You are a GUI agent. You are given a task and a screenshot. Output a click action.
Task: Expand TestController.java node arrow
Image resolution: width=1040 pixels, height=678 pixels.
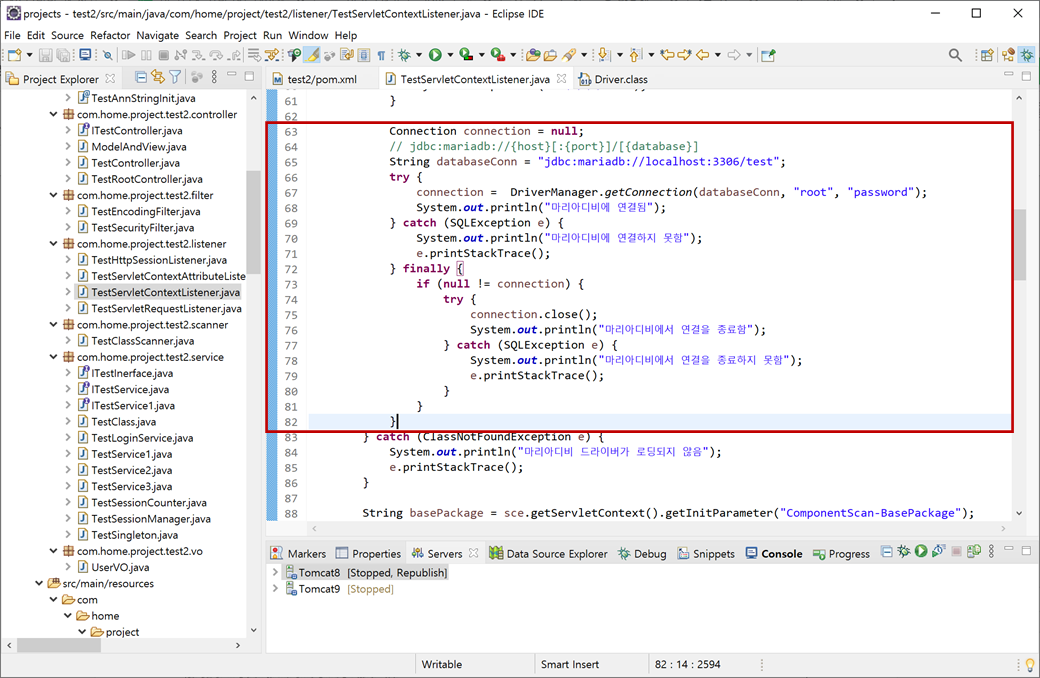pyautogui.click(x=68, y=163)
